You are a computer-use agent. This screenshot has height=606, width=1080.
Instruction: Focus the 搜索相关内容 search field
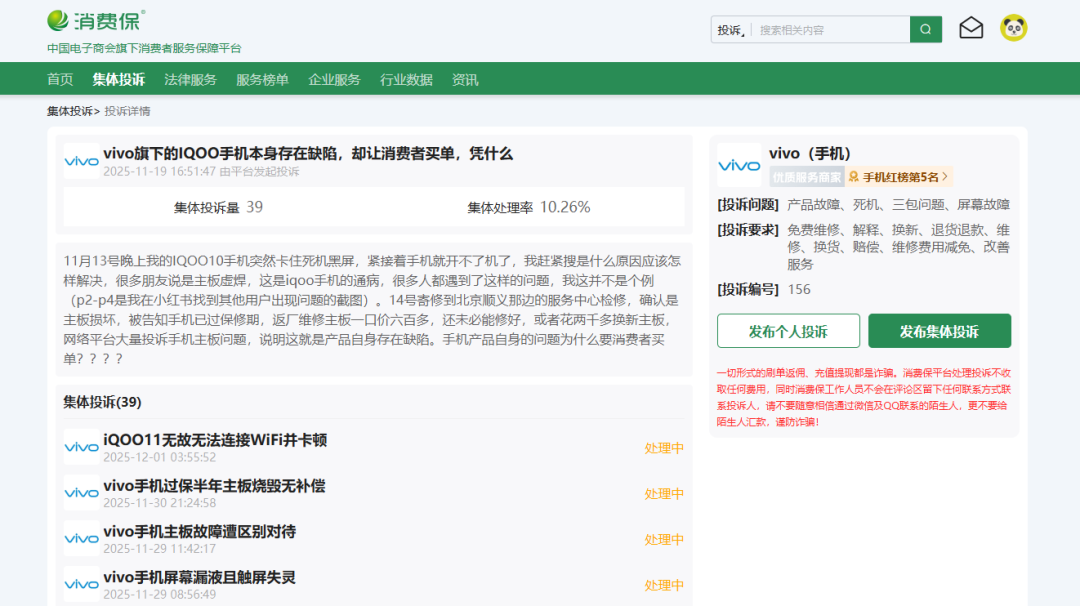[830, 30]
